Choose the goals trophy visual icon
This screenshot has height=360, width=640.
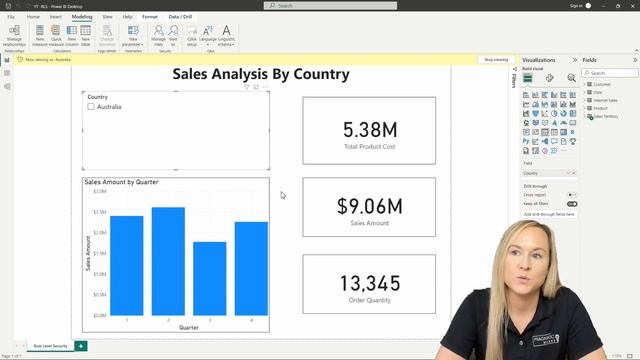point(573,141)
